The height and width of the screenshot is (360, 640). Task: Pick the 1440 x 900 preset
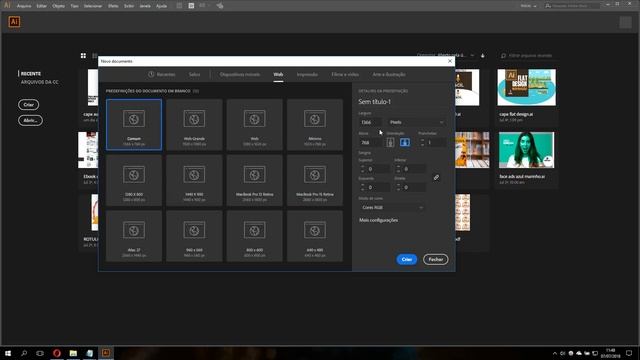coord(194,180)
